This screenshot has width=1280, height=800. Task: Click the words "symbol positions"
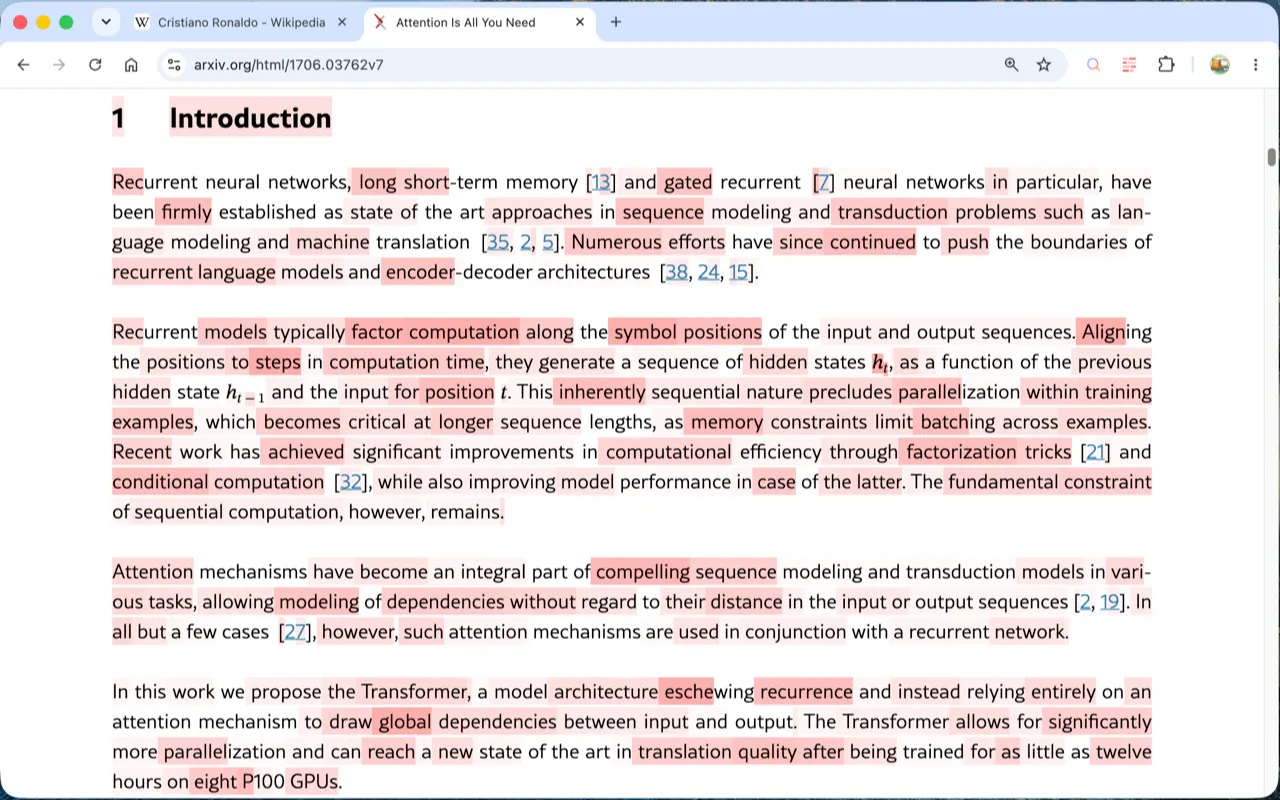click(688, 332)
